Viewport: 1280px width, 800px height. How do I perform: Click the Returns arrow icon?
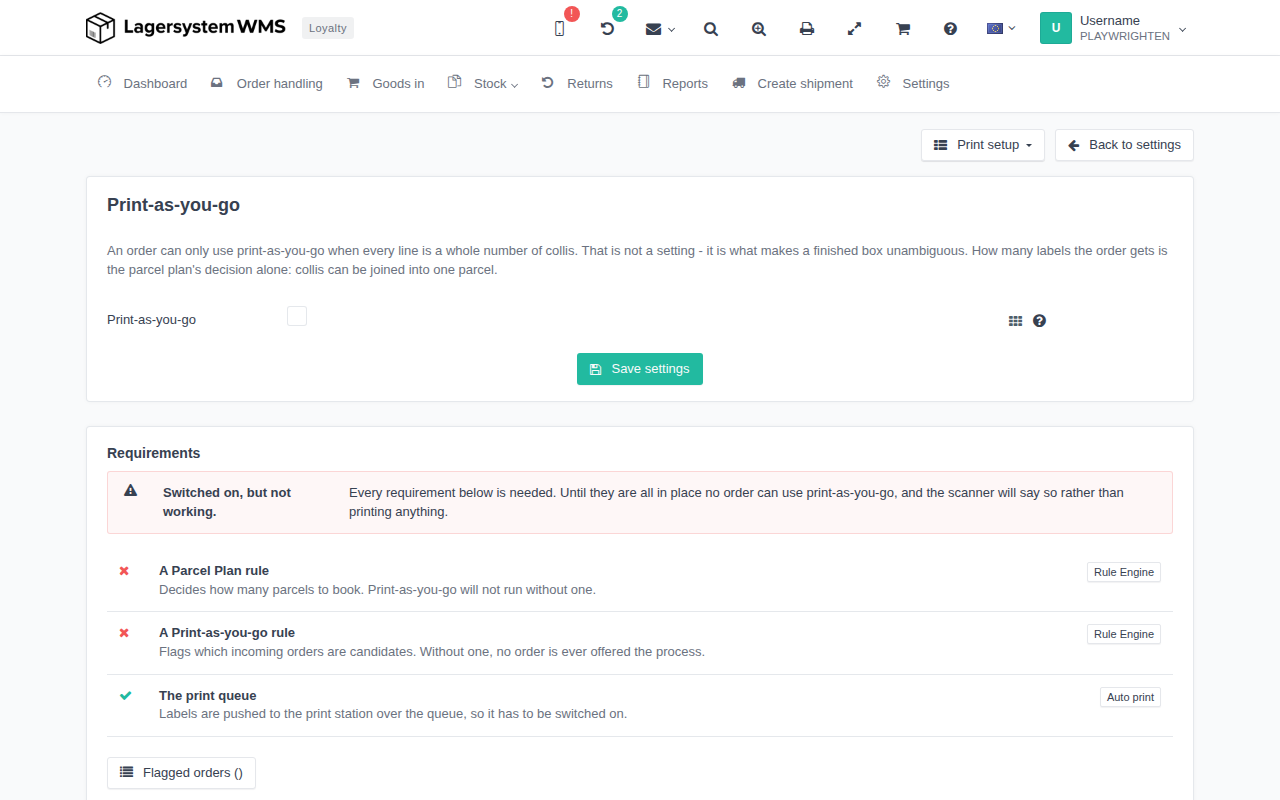[547, 82]
